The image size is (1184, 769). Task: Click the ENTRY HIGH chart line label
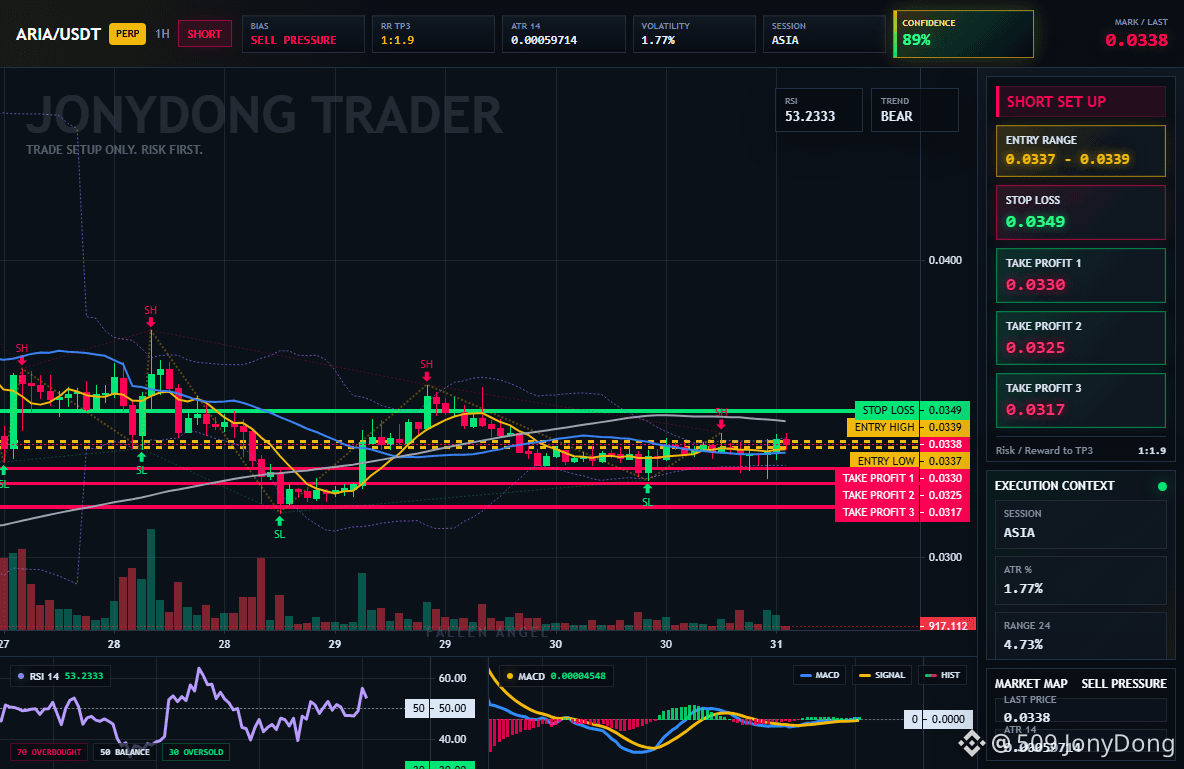pos(884,427)
